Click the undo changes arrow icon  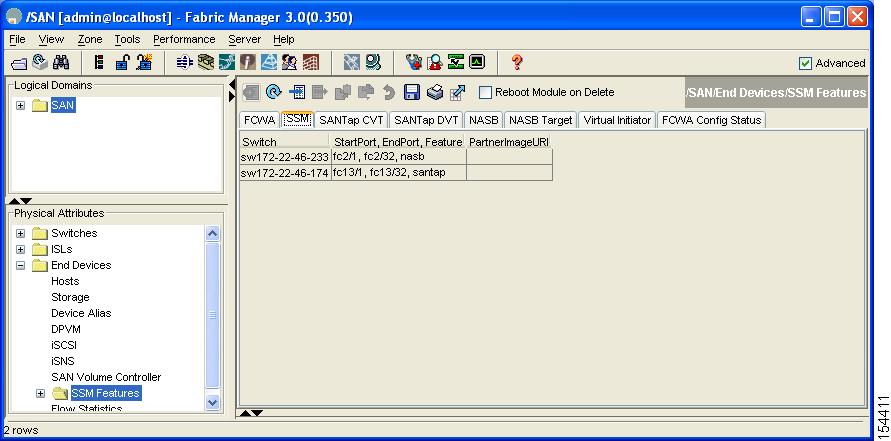tap(389, 92)
